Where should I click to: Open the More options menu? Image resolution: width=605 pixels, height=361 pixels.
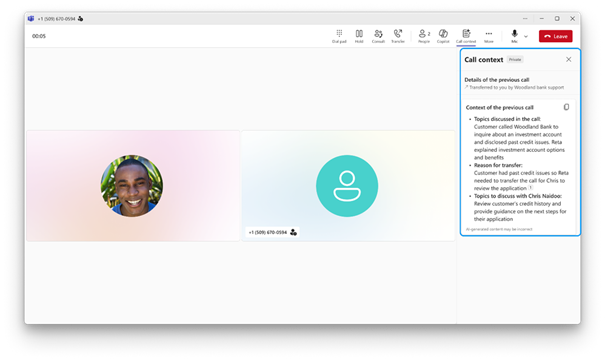(x=488, y=36)
